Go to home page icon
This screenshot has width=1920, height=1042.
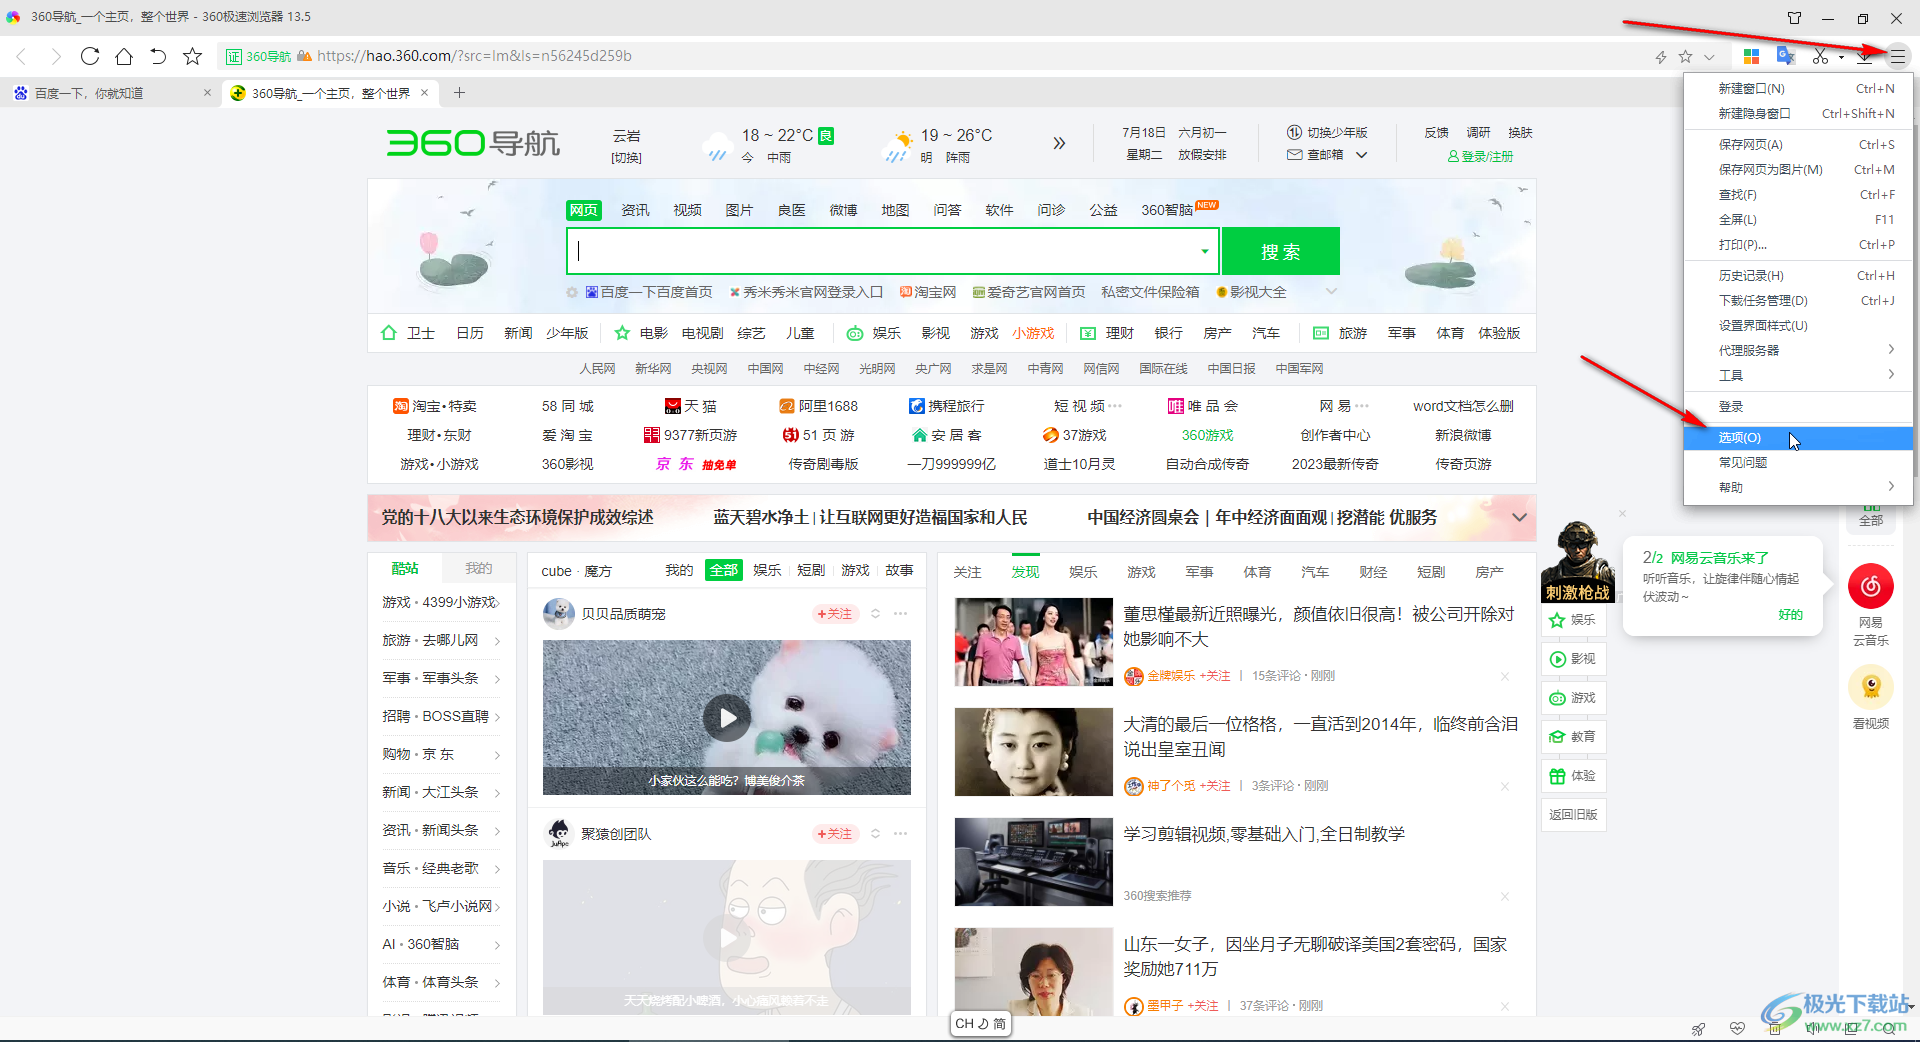(124, 56)
